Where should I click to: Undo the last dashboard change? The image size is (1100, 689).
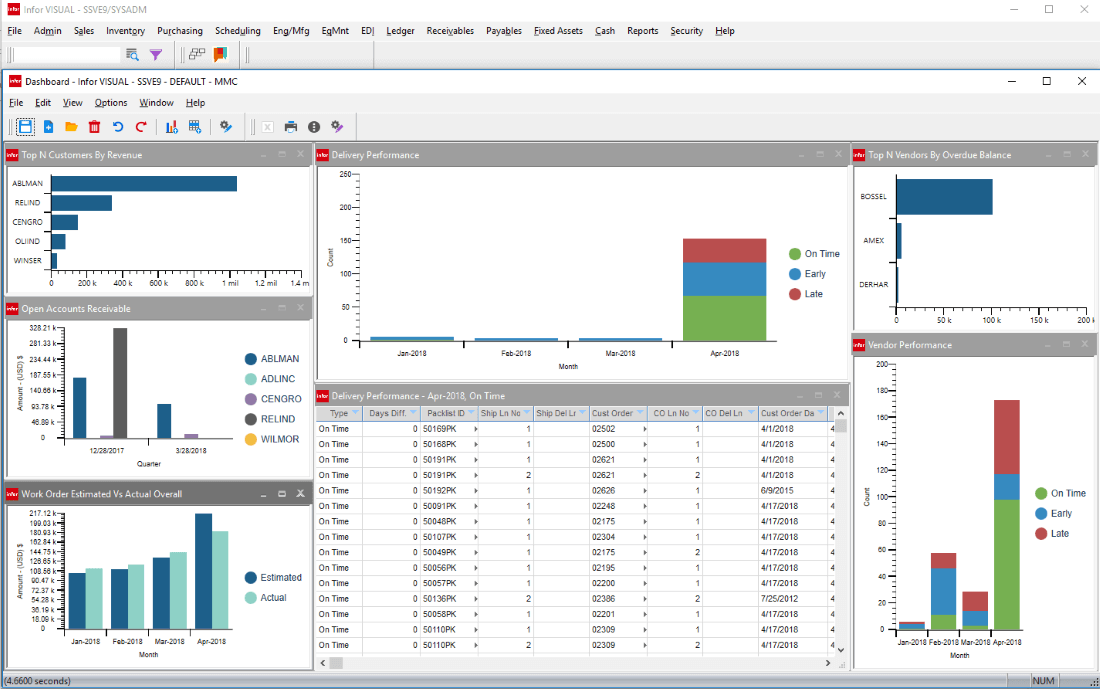point(118,127)
